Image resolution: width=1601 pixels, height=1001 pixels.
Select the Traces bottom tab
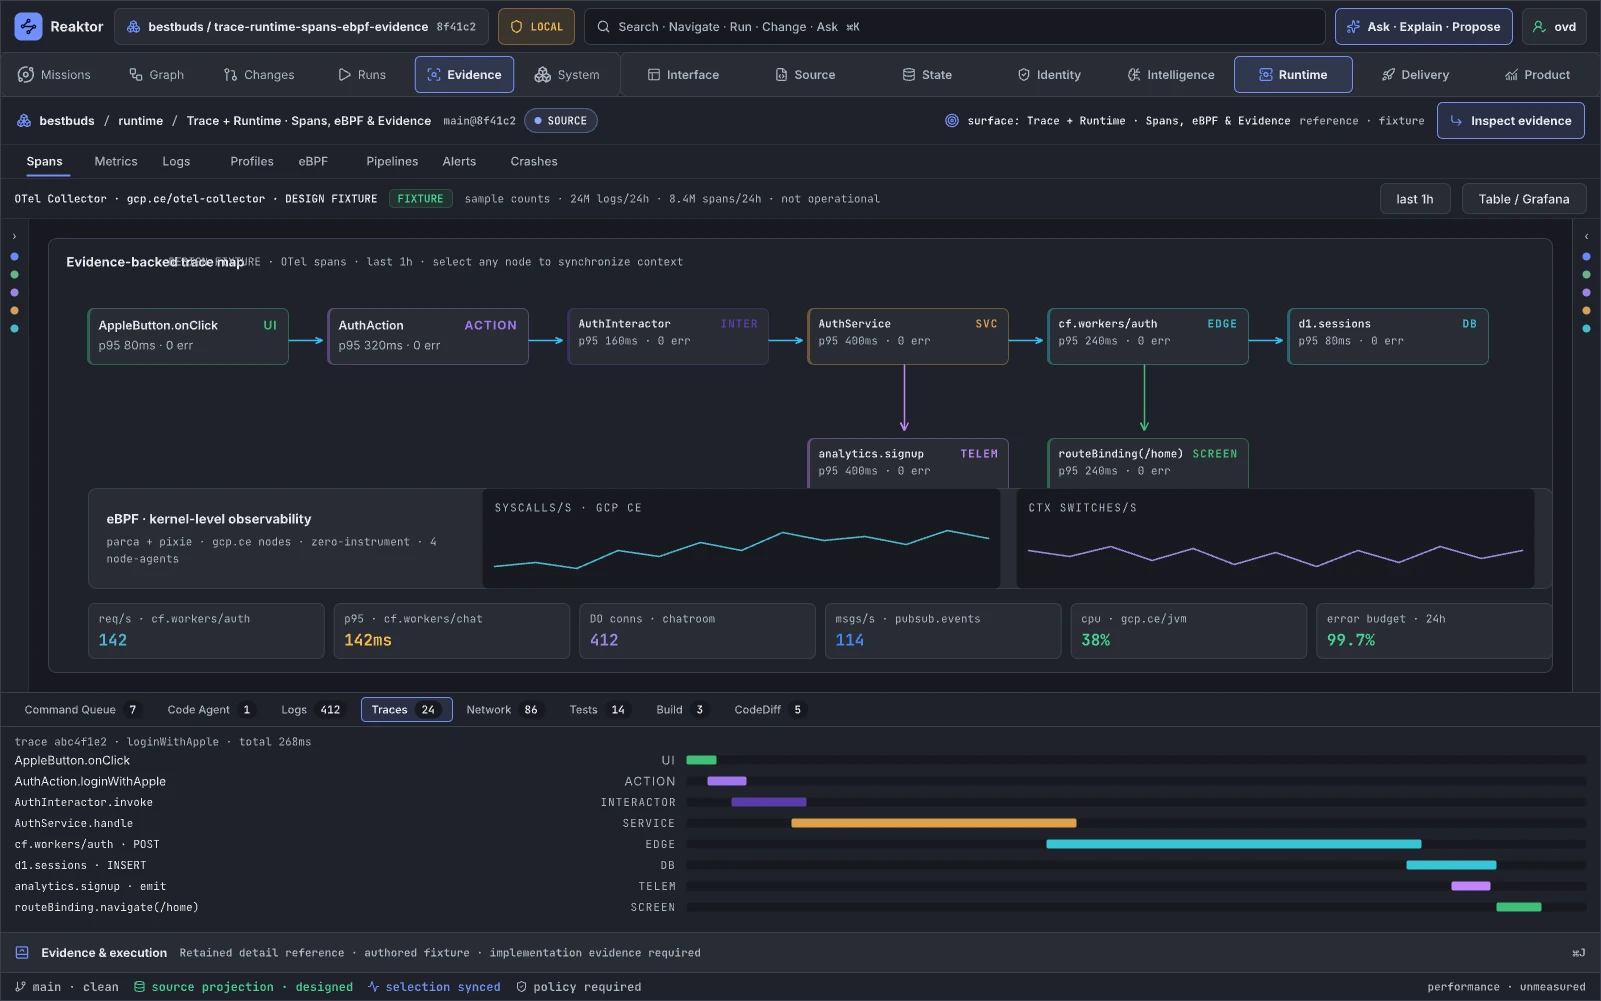point(406,710)
